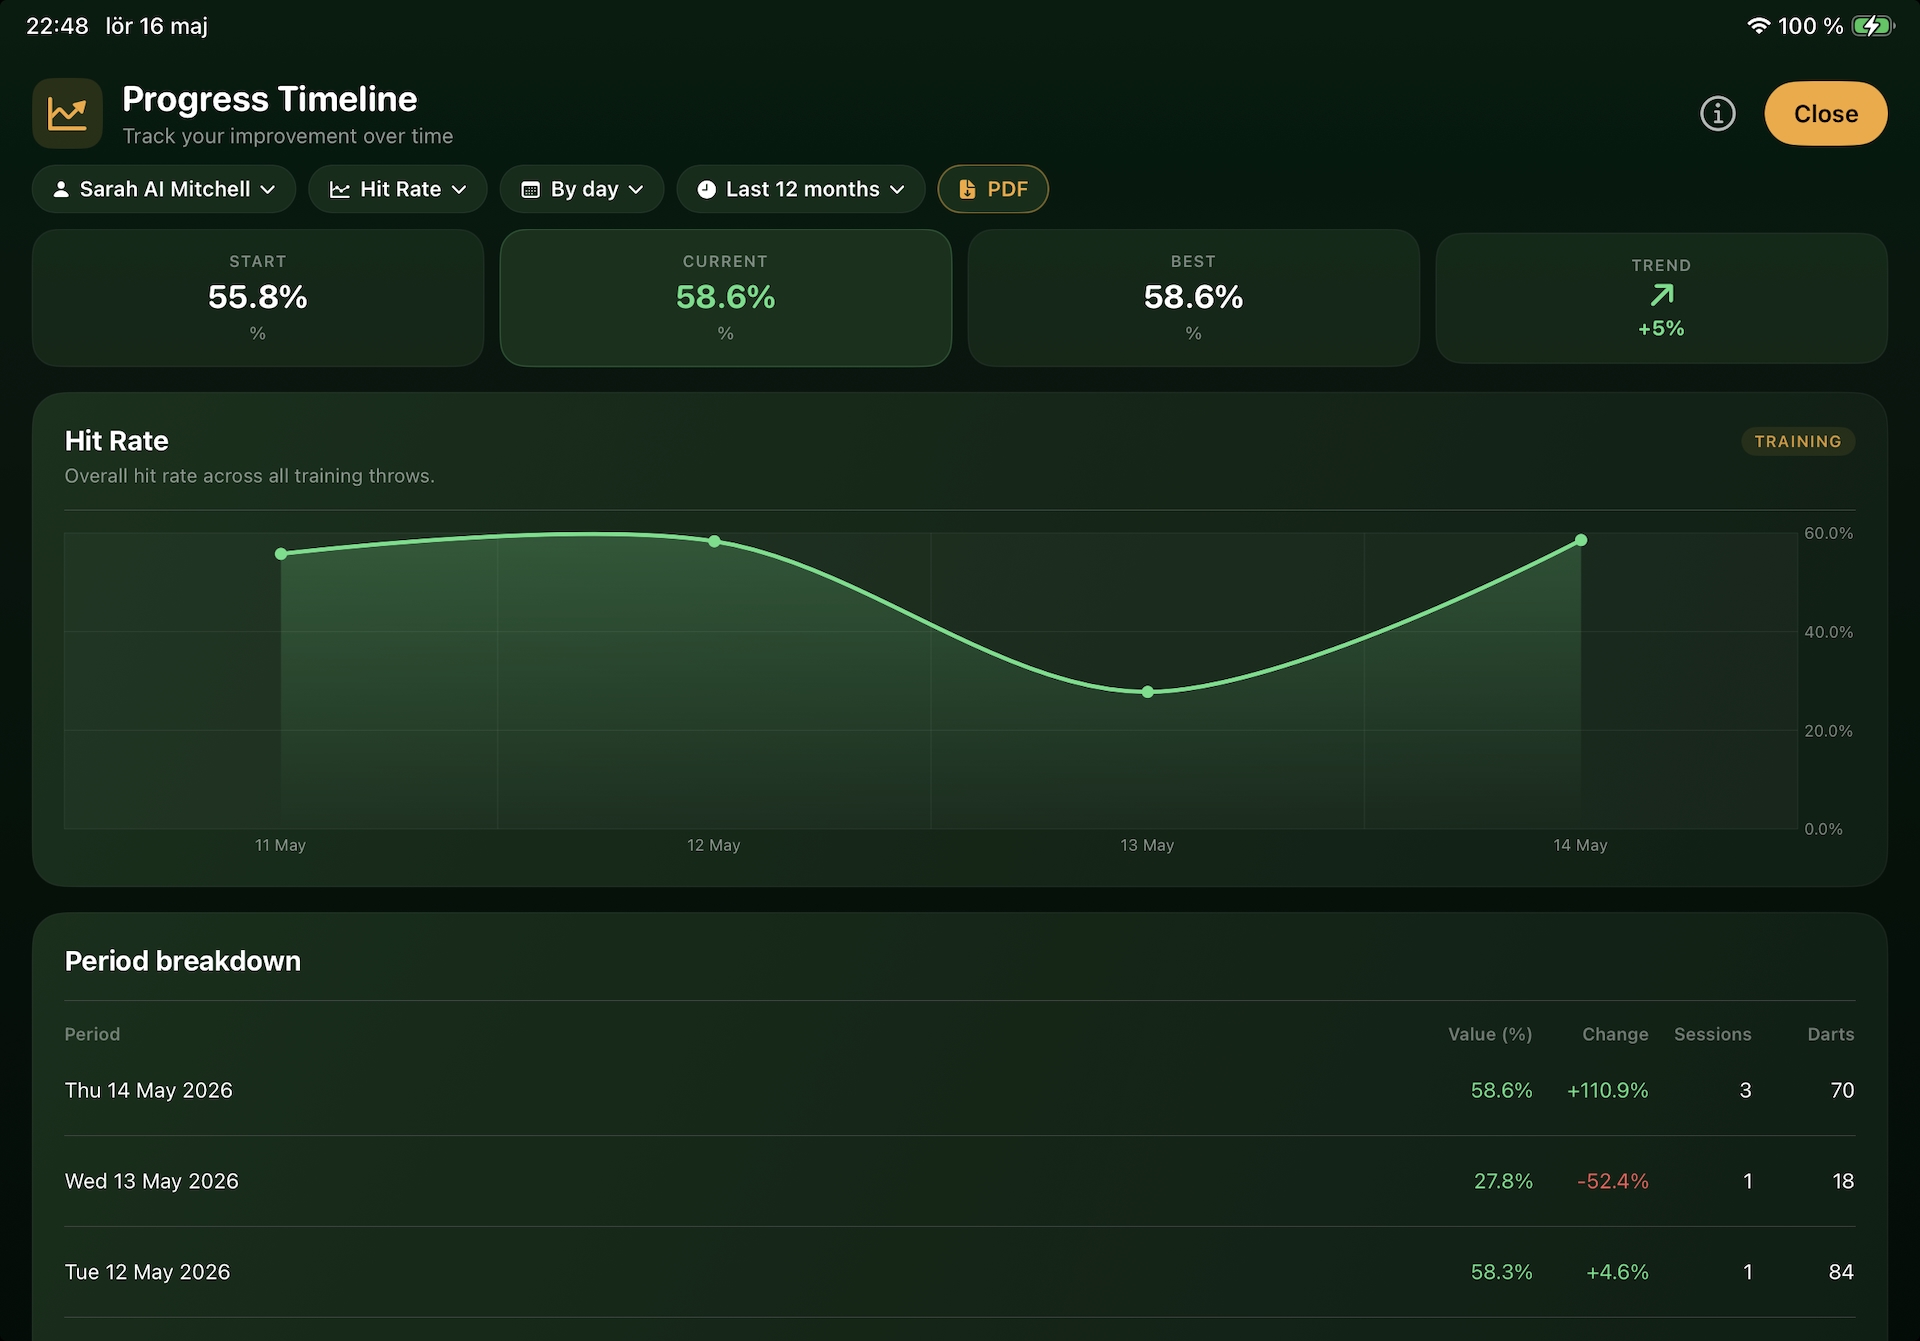Click the Period breakdown heading
Screen dimensions: 1920x1341
tap(182, 961)
